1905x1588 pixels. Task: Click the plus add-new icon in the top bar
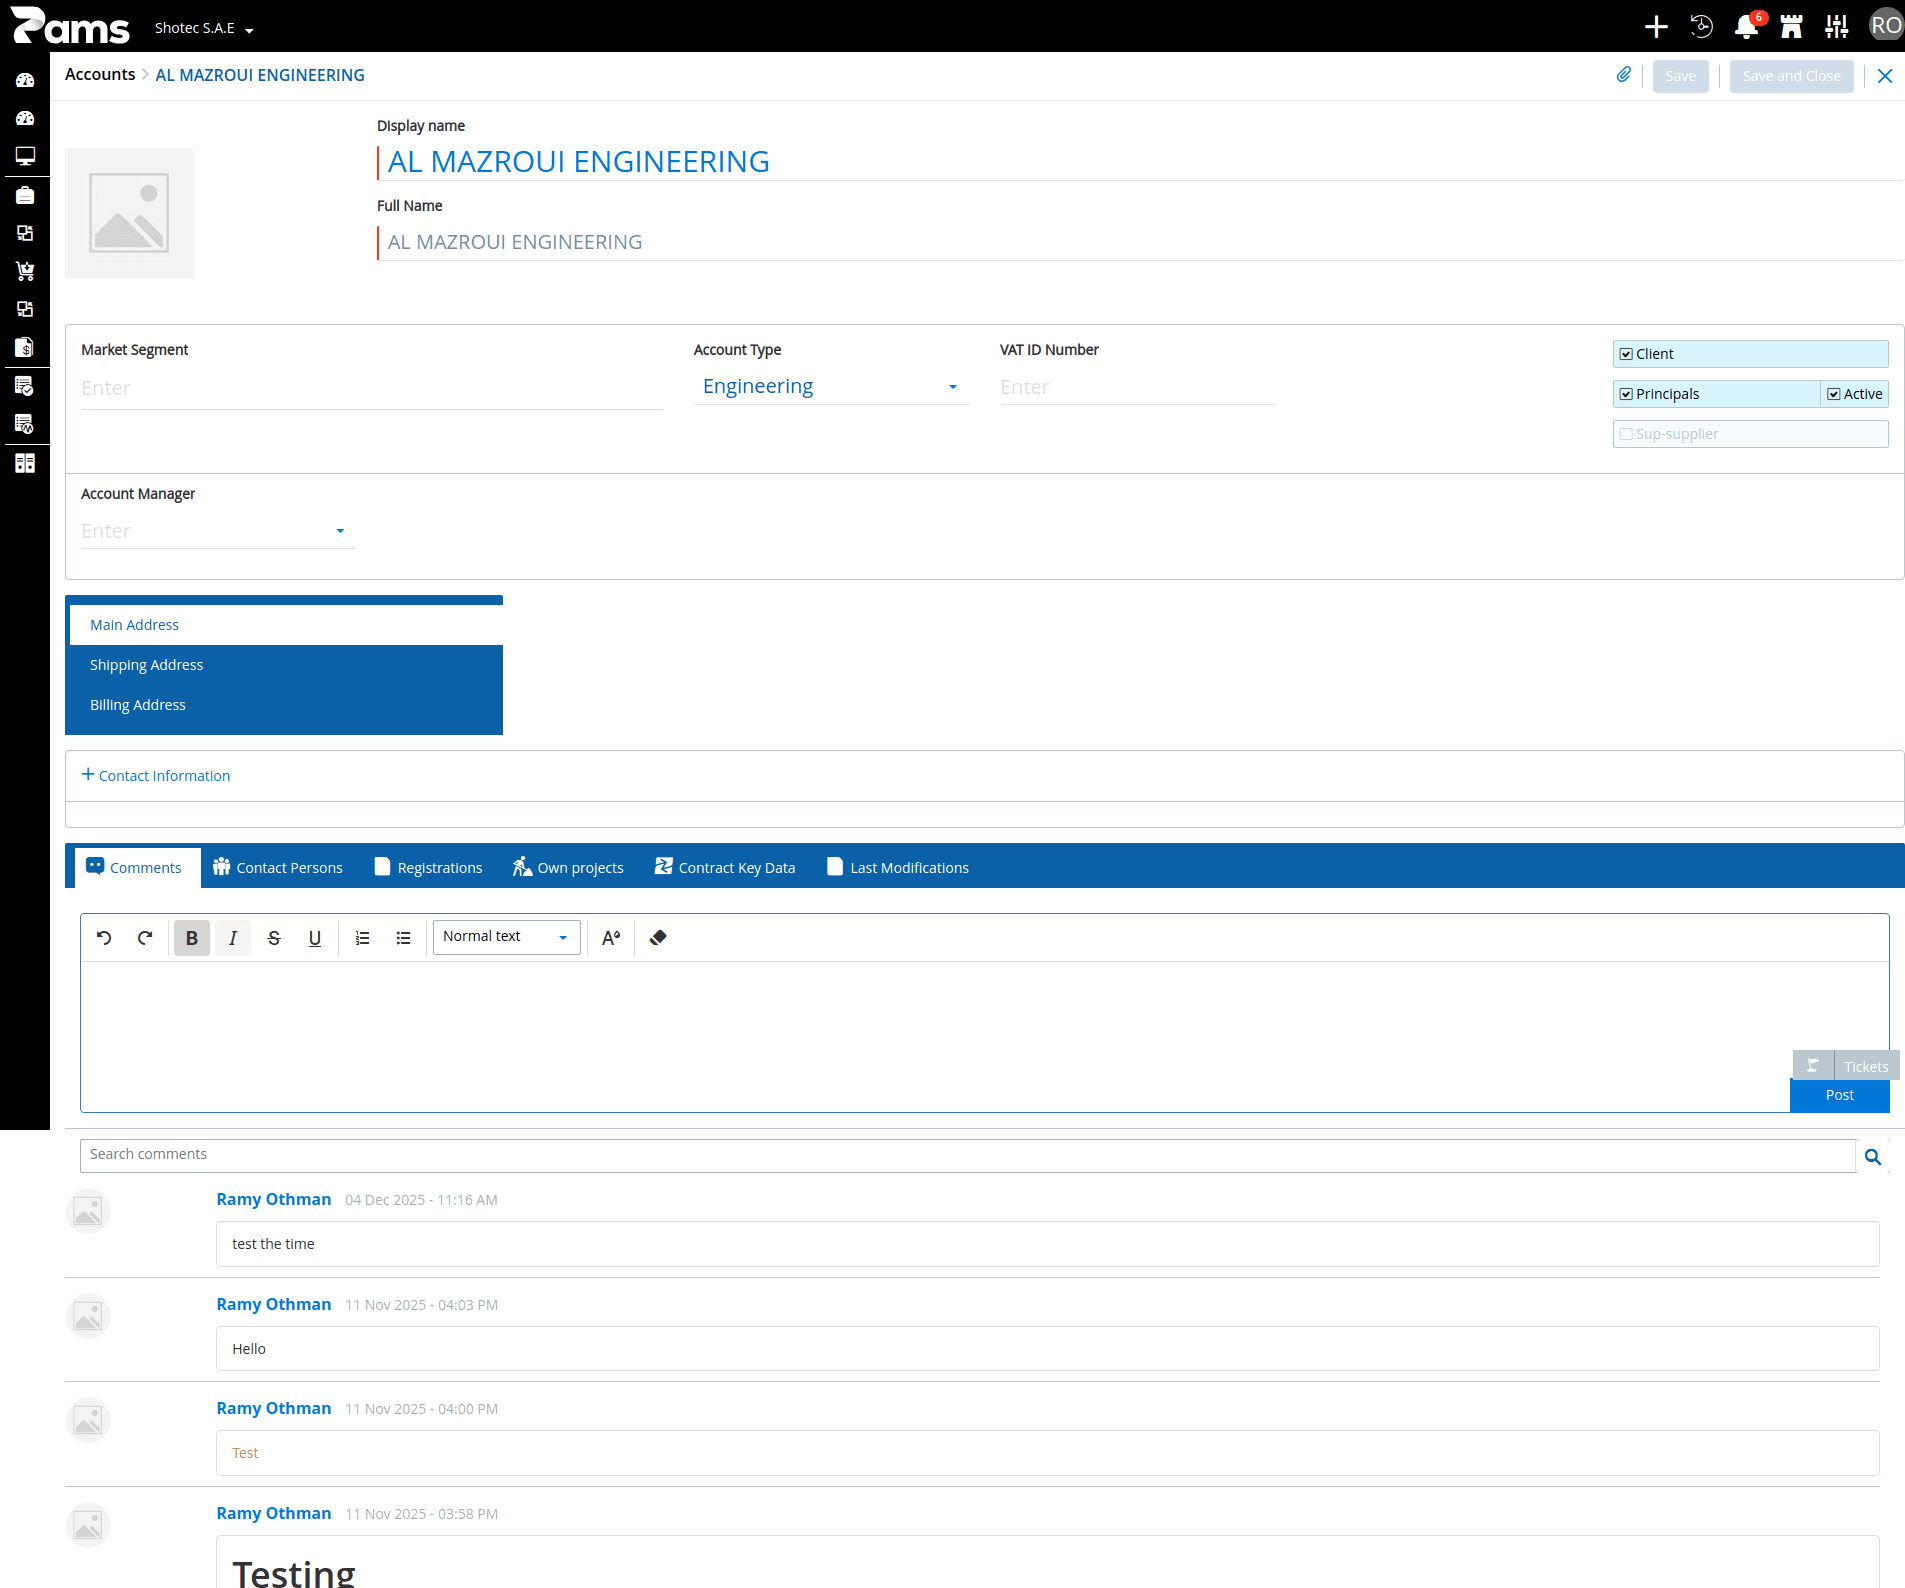coord(1656,27)
